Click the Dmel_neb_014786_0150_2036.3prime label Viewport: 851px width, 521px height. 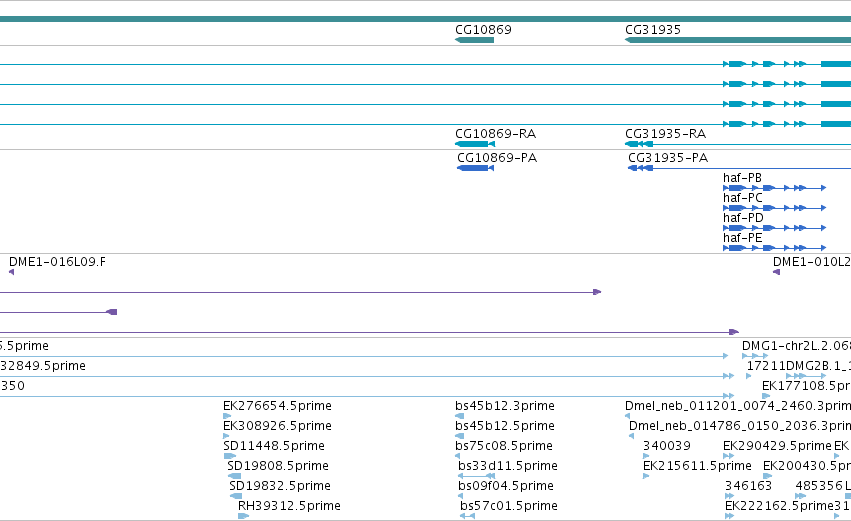(x=740, y=426)
